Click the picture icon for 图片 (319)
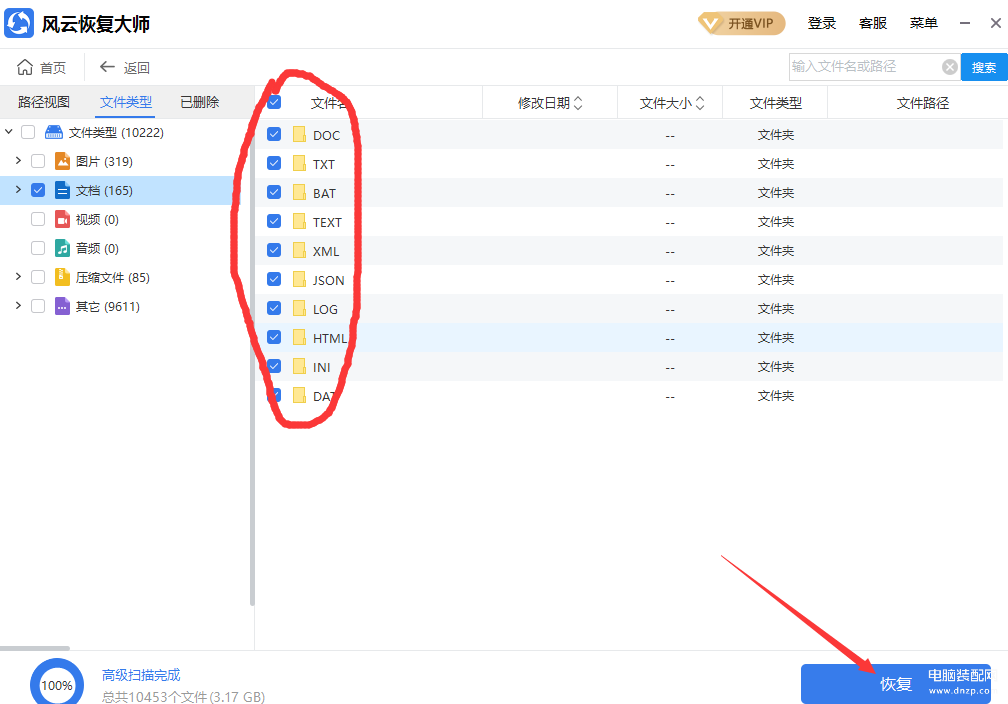The height and width of the screenshot is (704, 1008). pos(62,161)
